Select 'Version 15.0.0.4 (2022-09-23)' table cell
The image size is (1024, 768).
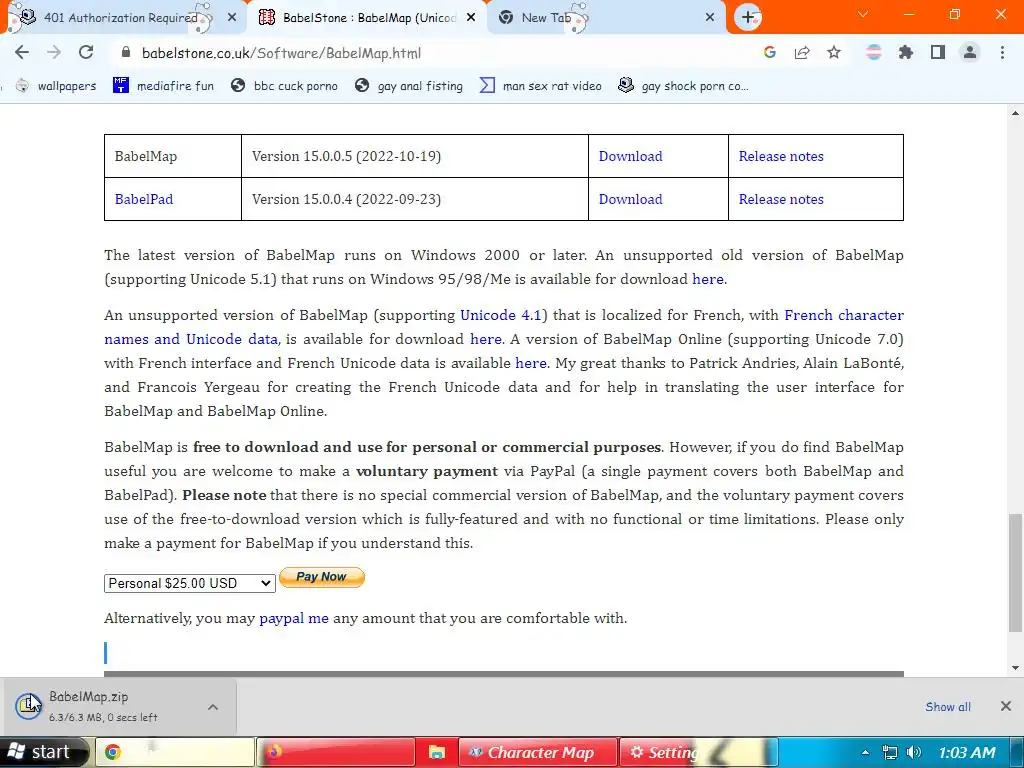[x=415, y=199]
